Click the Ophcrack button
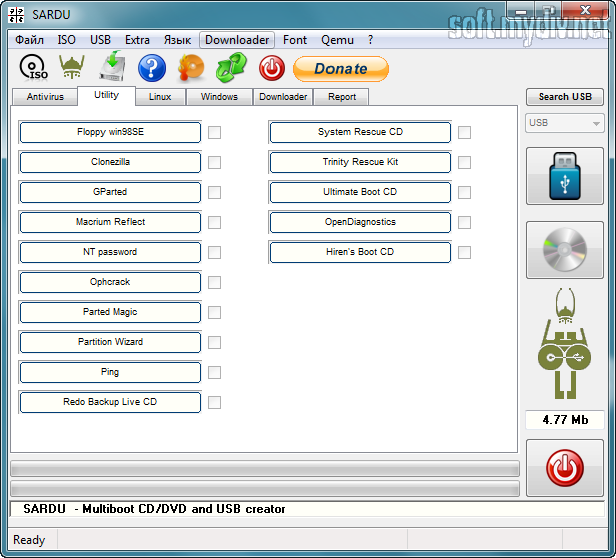Image resolution: width=616 pixels, height=558 pixels. (x=110, y=282)
